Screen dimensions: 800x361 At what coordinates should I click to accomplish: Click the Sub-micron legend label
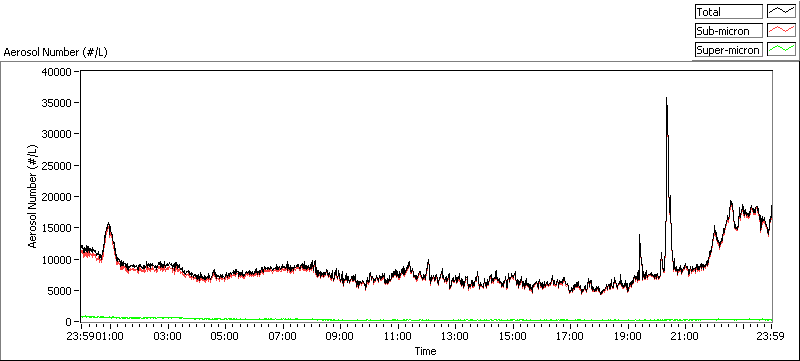pos(729,31)
